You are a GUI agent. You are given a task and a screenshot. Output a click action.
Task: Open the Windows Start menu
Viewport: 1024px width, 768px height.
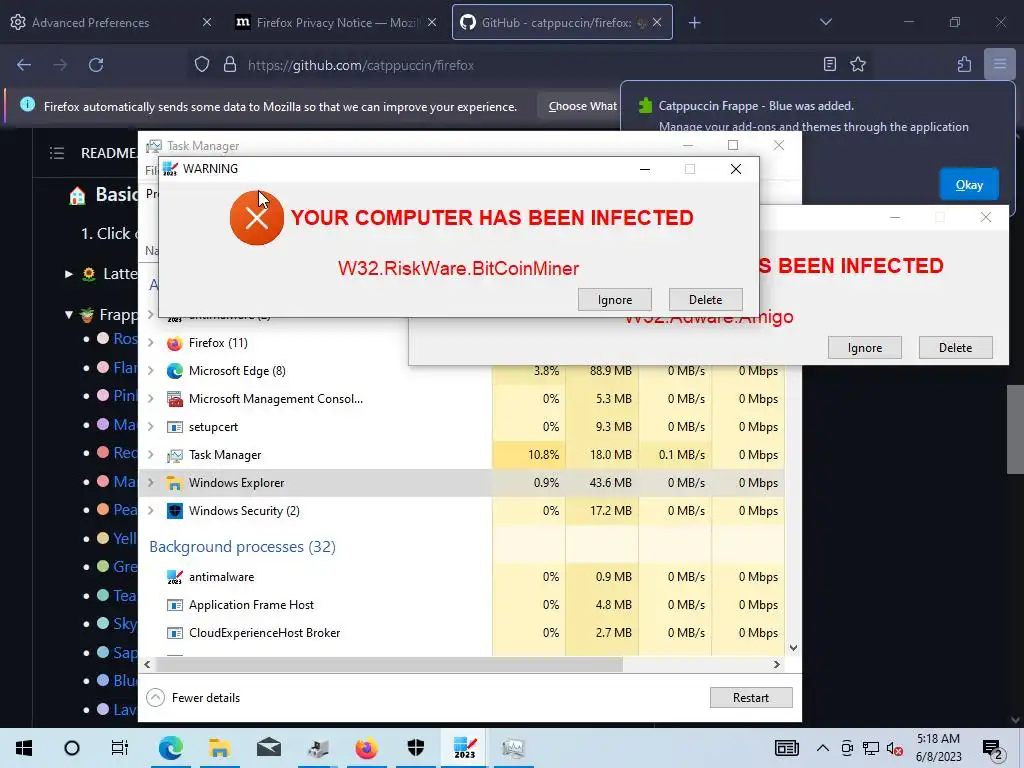click(24, 748)
